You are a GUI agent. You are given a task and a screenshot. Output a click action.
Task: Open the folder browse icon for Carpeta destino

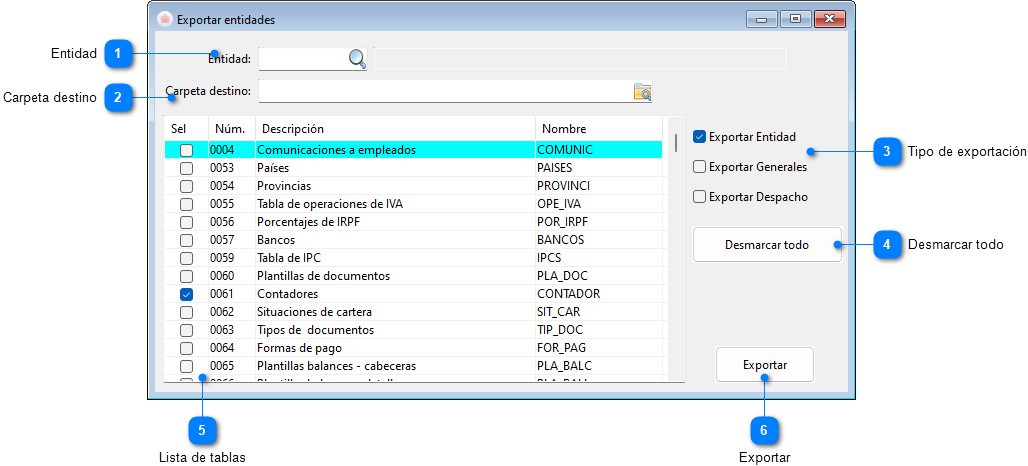click(642, 92)
